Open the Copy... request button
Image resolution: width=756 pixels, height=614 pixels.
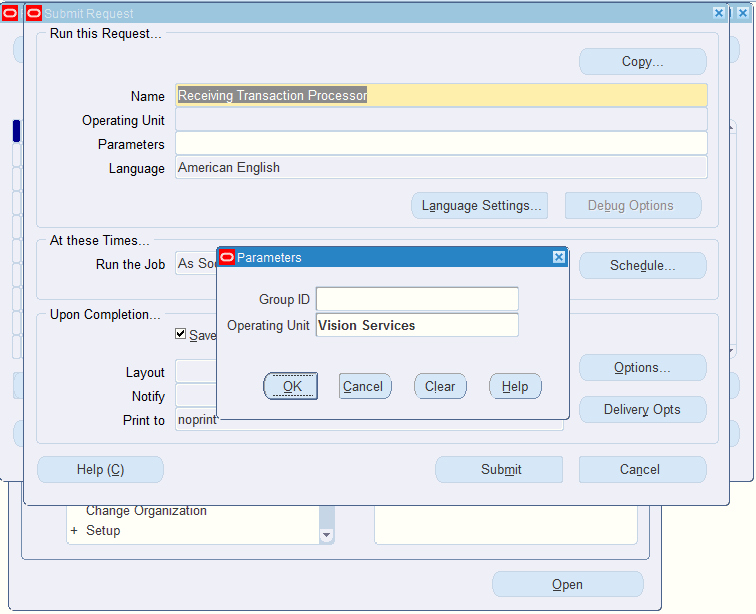pyautogui.click(x=643, y=61)
